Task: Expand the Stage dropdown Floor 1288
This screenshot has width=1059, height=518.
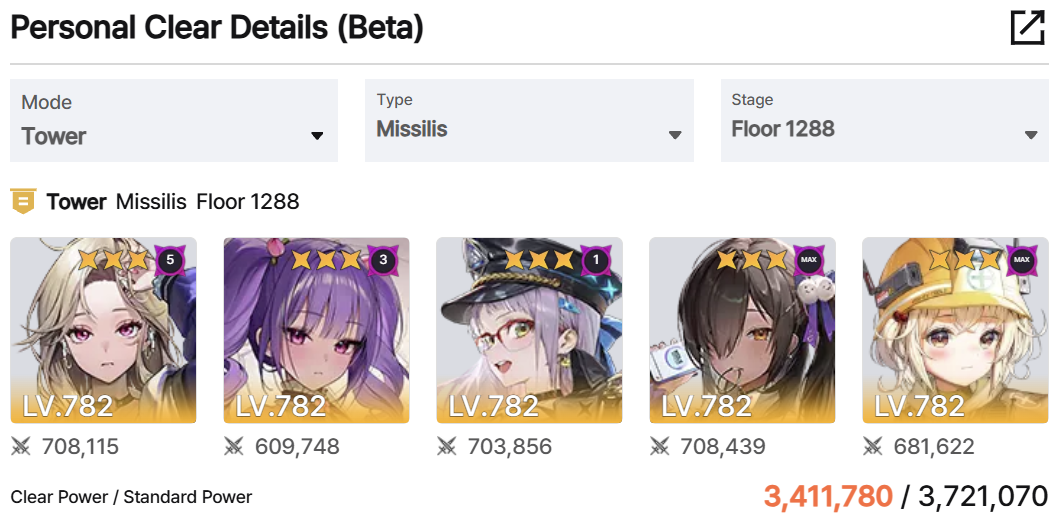Action: pyautogui.click(x=885, y=120)
